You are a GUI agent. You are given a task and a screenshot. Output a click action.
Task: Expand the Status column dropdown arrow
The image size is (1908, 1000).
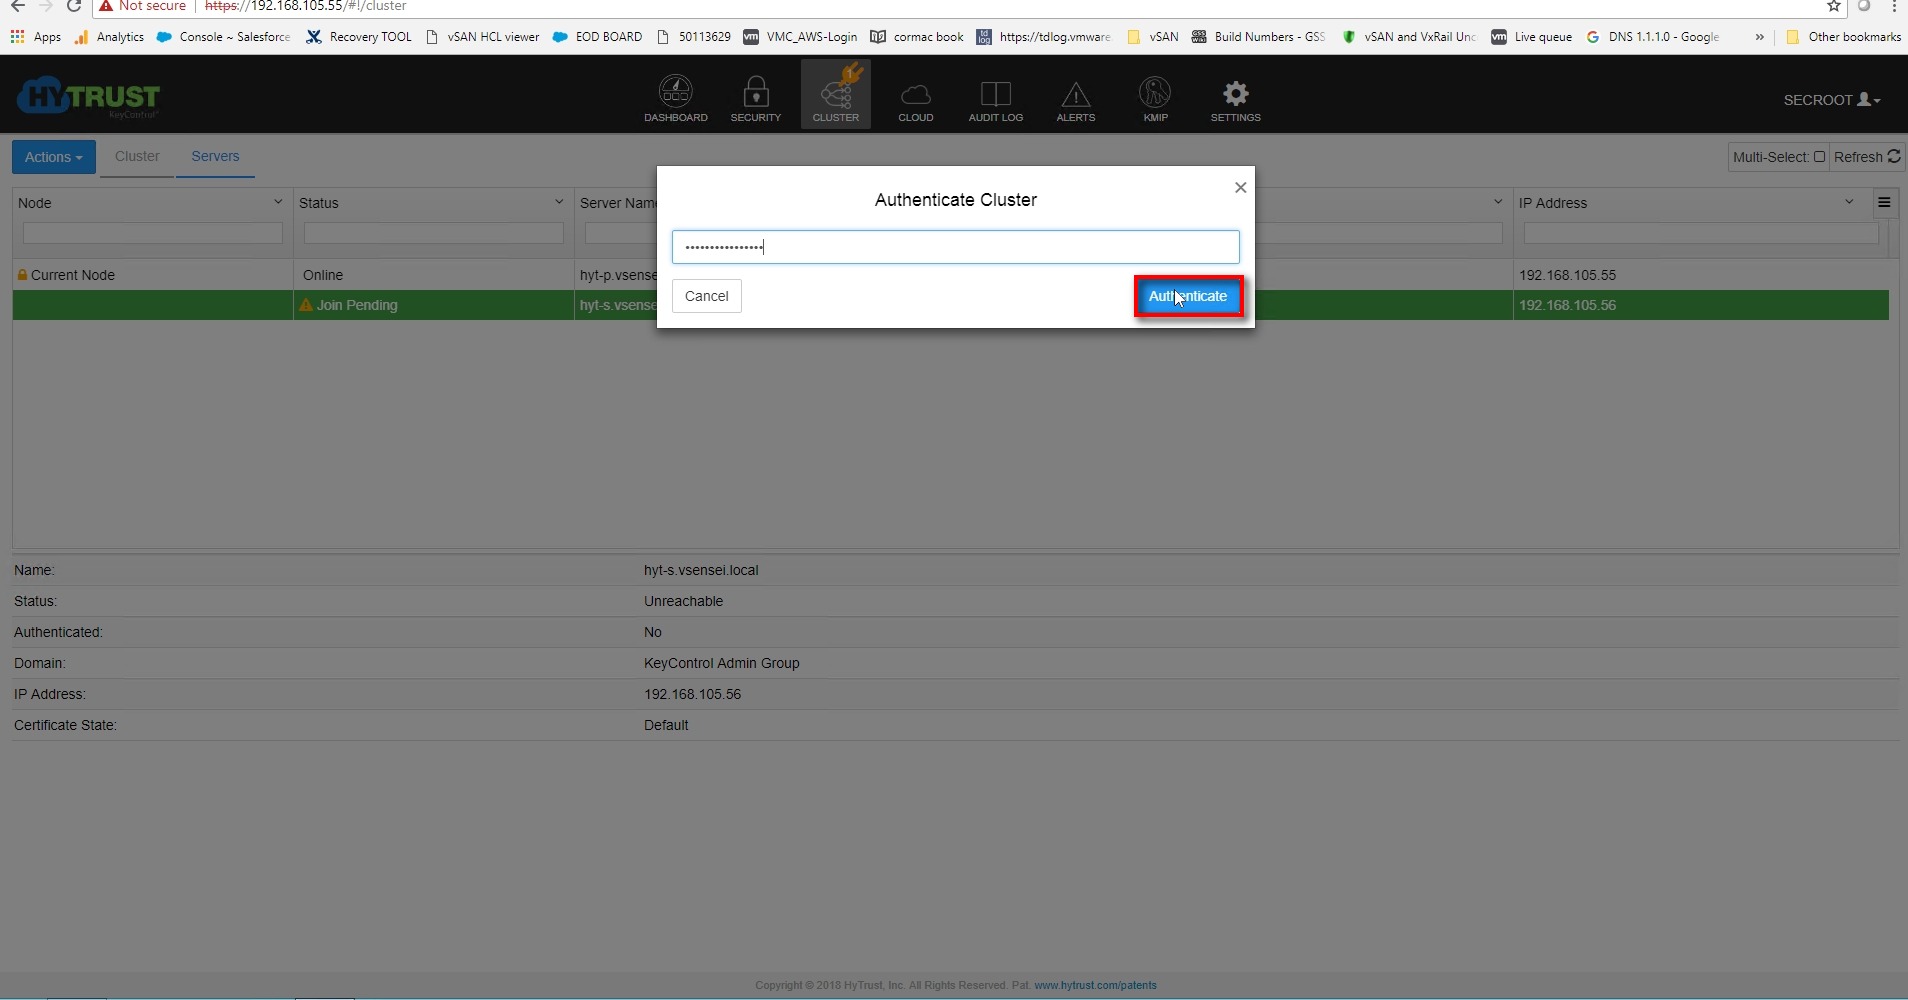click(559, 202)
